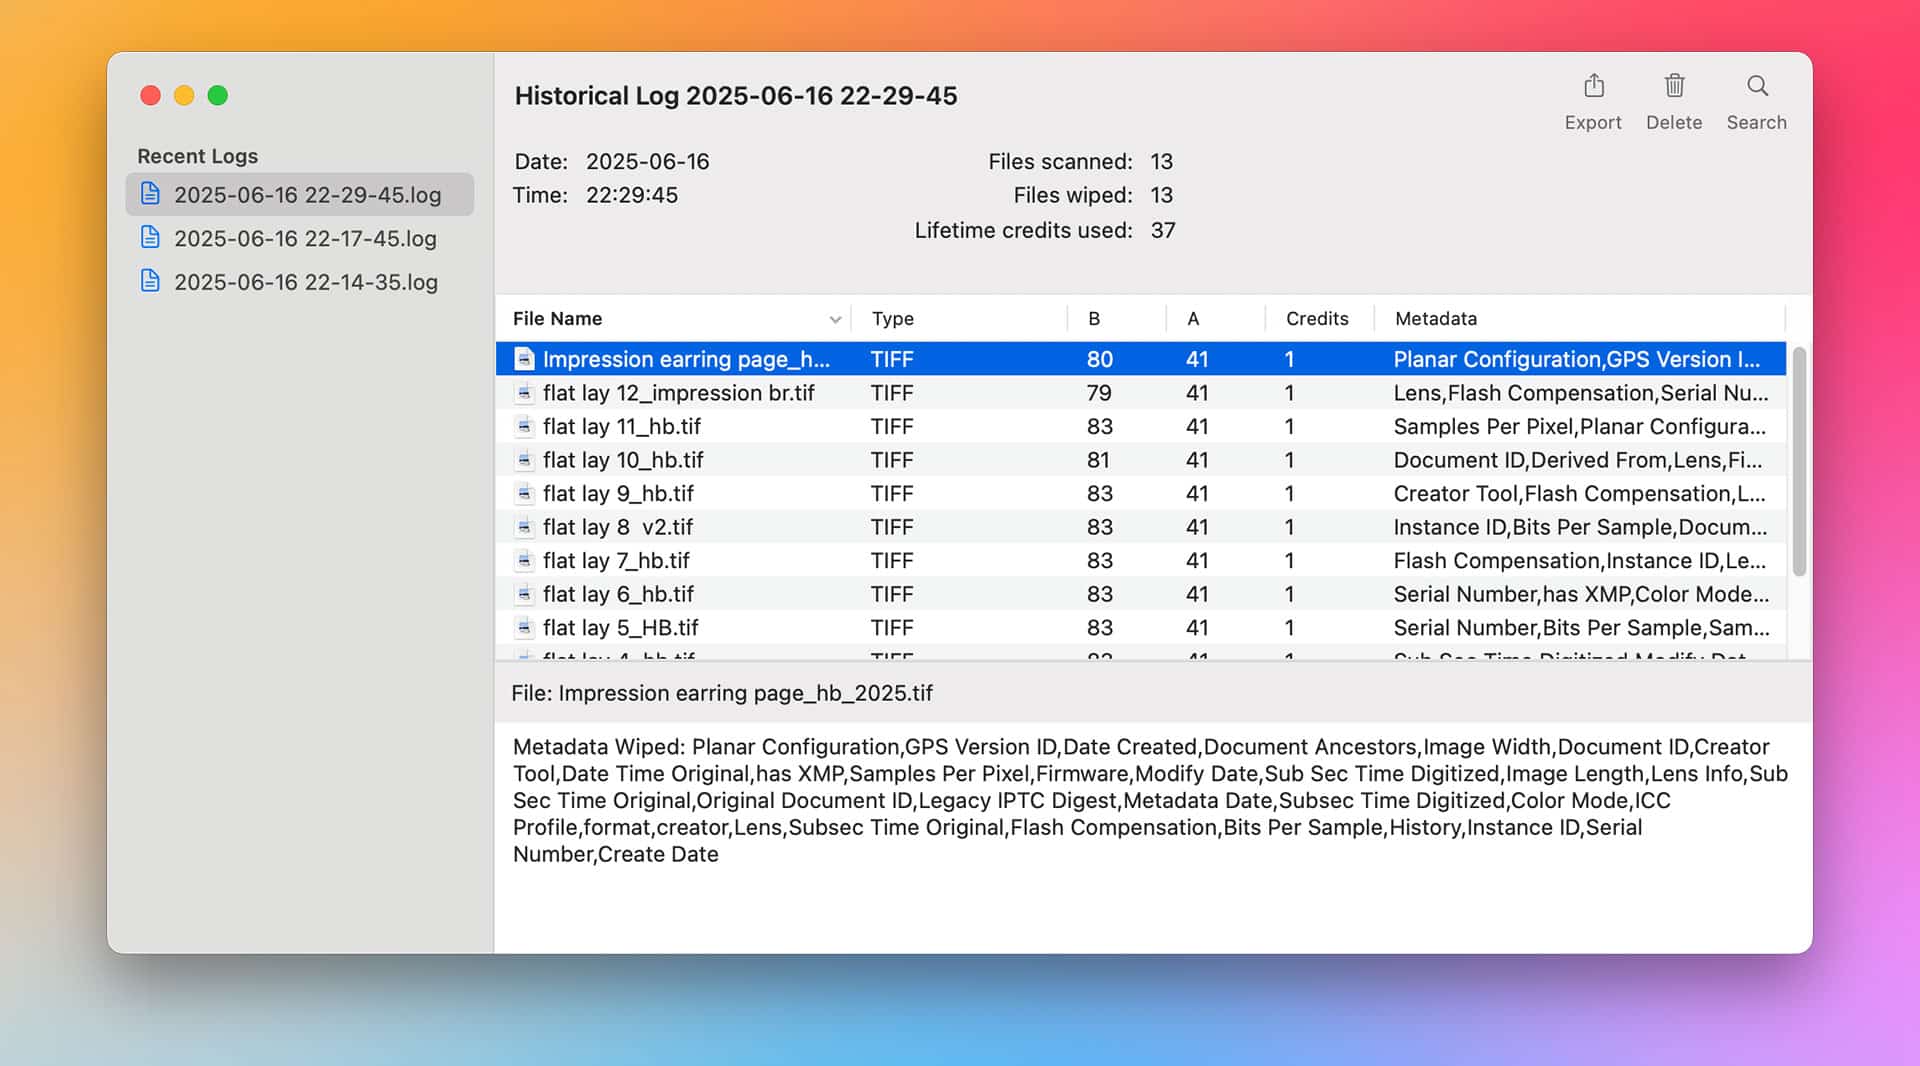Click metadata cell Planar Configuration,GPS Version
The height and width of the screenshot is (1066, 1920).
[1577, 359]
